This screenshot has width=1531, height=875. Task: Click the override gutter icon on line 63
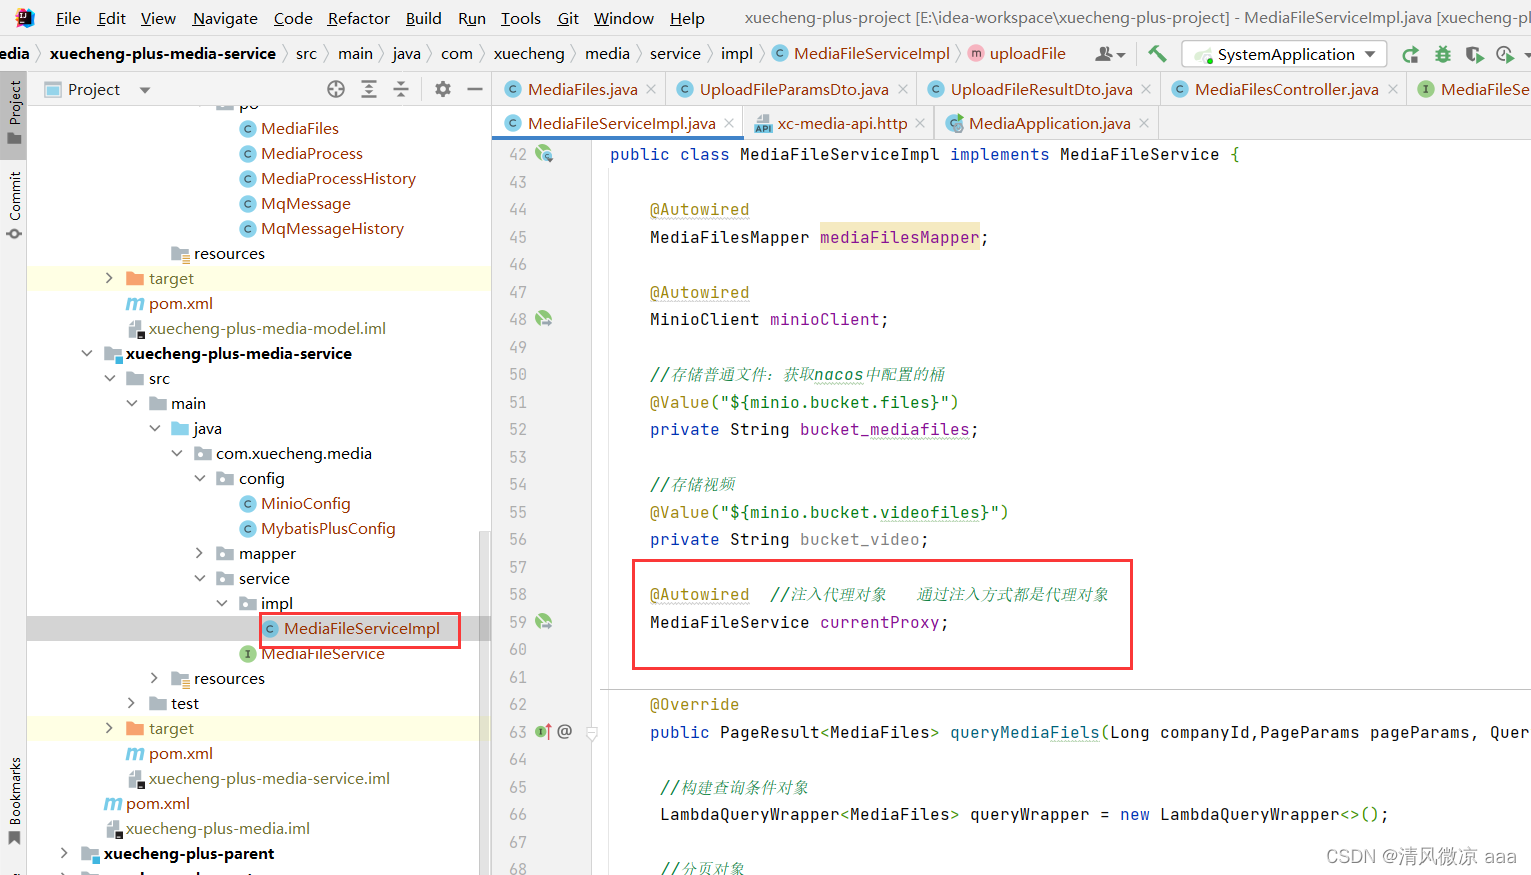coord(543,731)
